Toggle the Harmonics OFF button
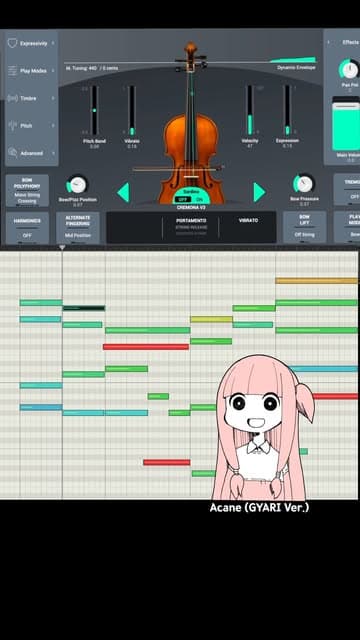The image size is (360, 640). tap(27, 228)
